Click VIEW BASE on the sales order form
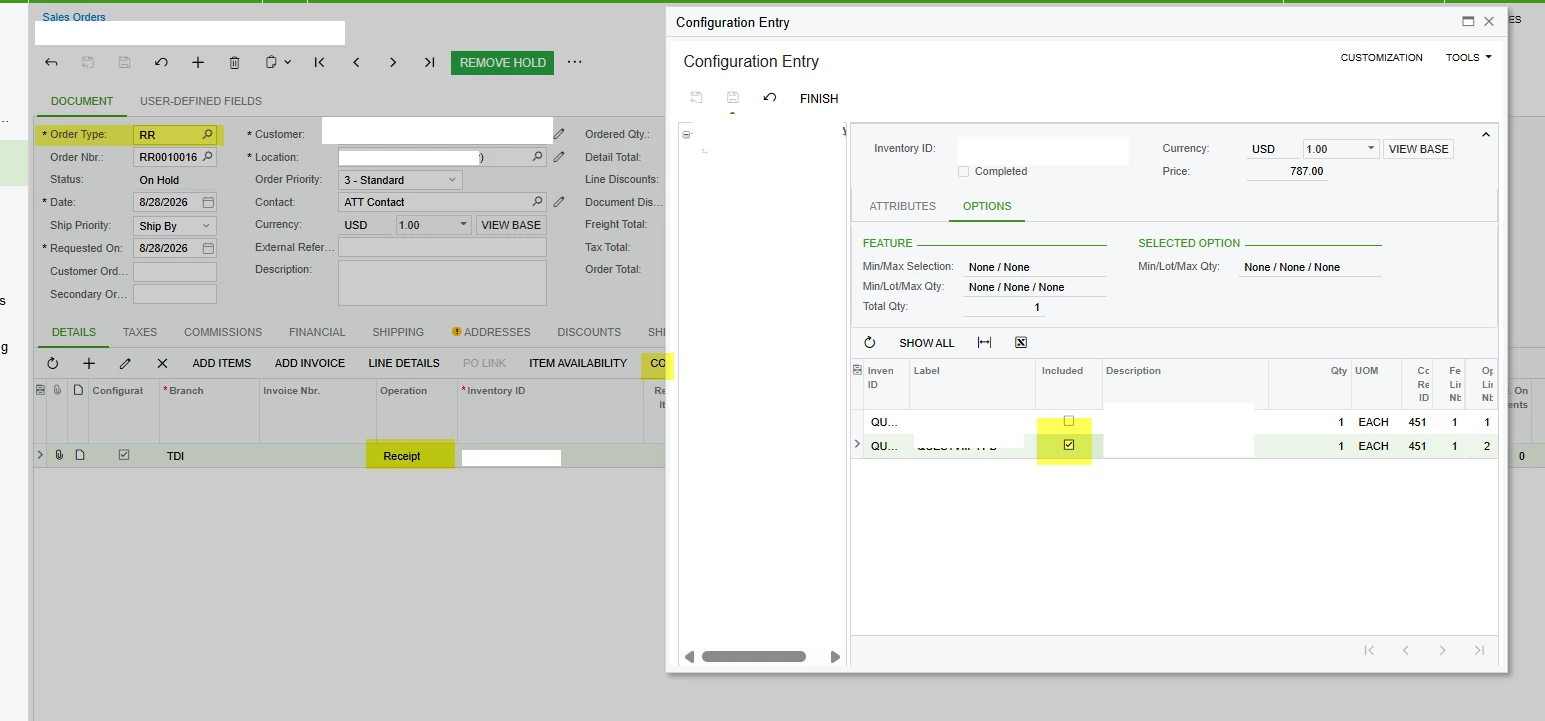This screenshot has width=1545, height=721. tap(511, 225)
